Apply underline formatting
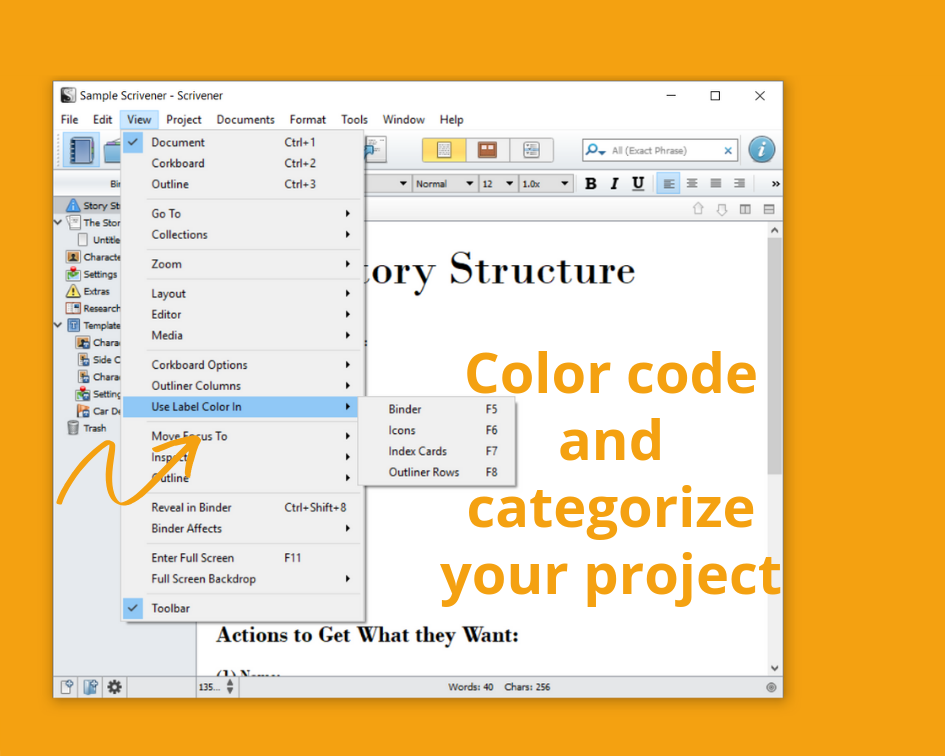 coord(638,184)
